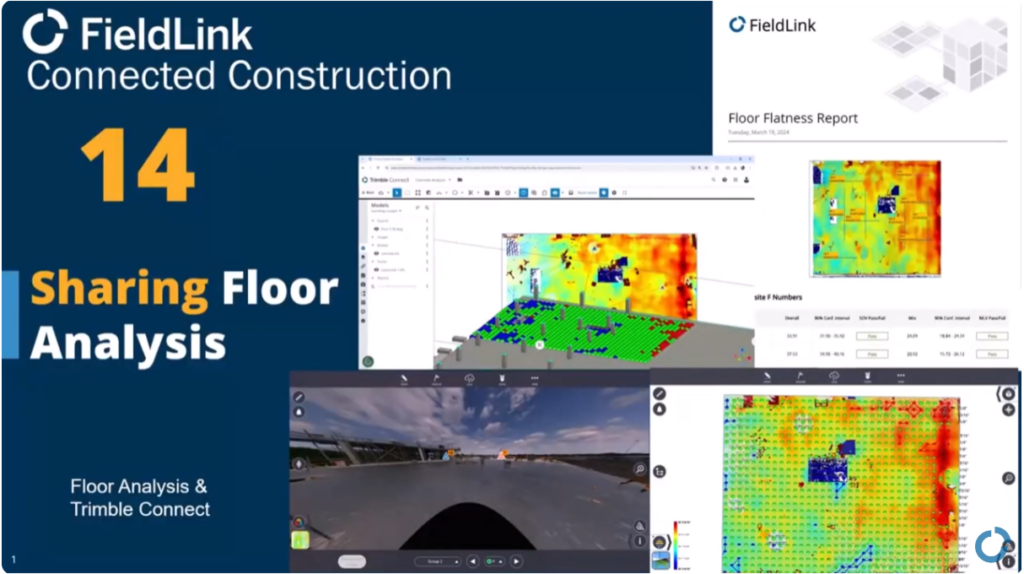Open a new browser tab with plus
Image resolution: width=1024 pixels, height=574 pixels.
[468, 159]
